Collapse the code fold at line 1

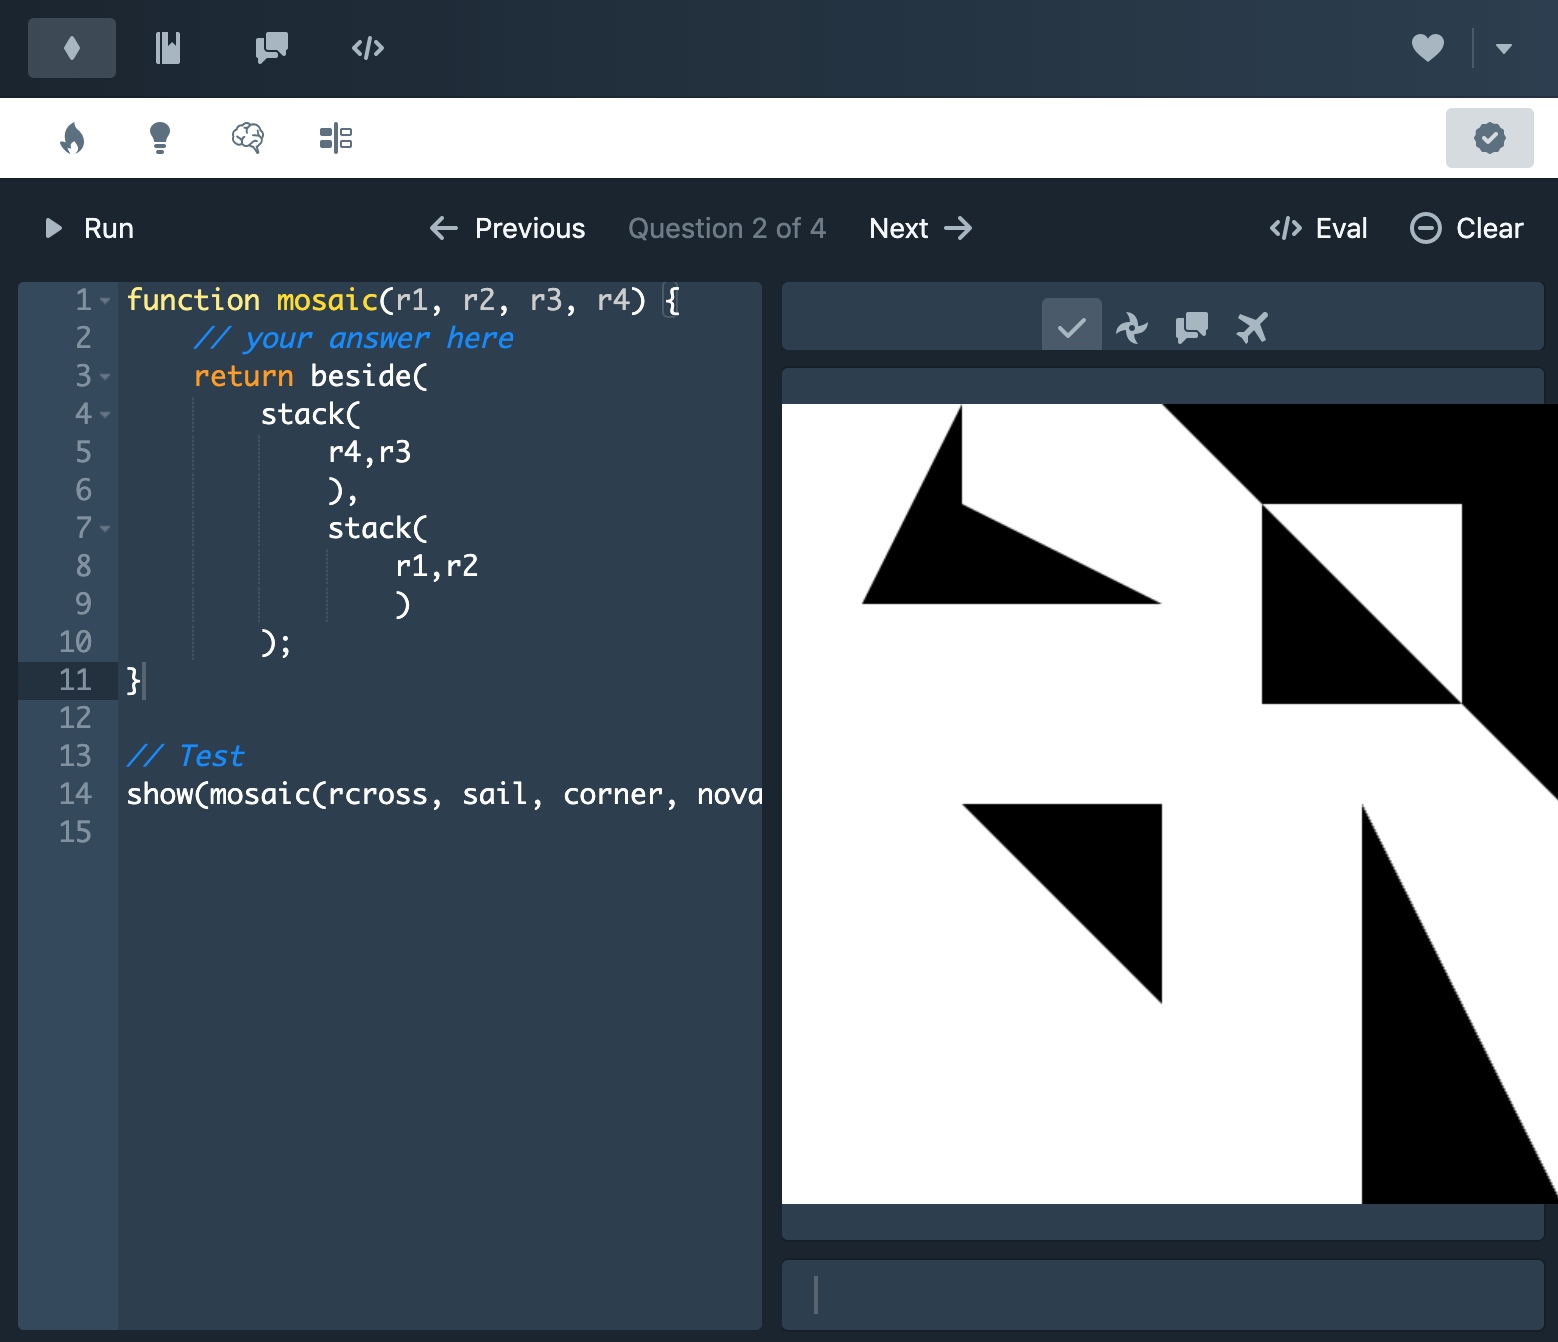pyautogui.click(x=105, y=301)
